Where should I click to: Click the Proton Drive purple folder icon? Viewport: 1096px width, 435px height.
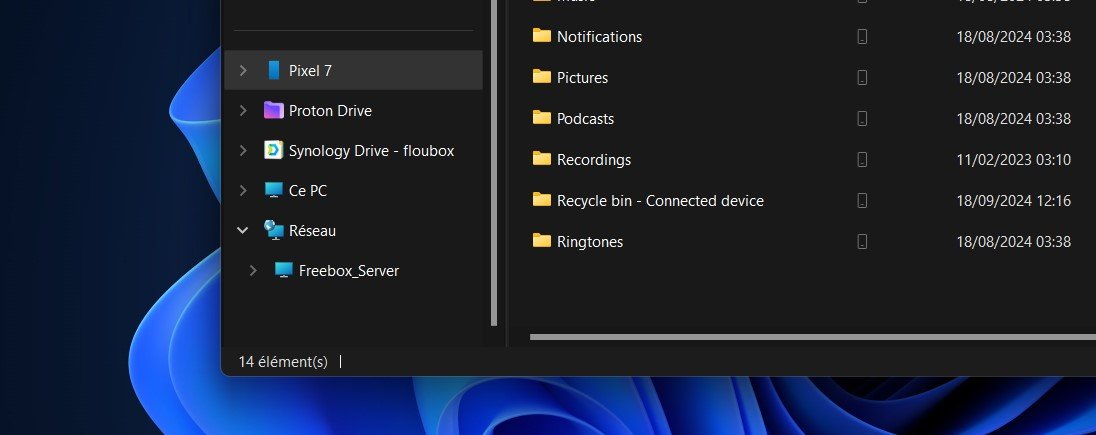(273, 110)
